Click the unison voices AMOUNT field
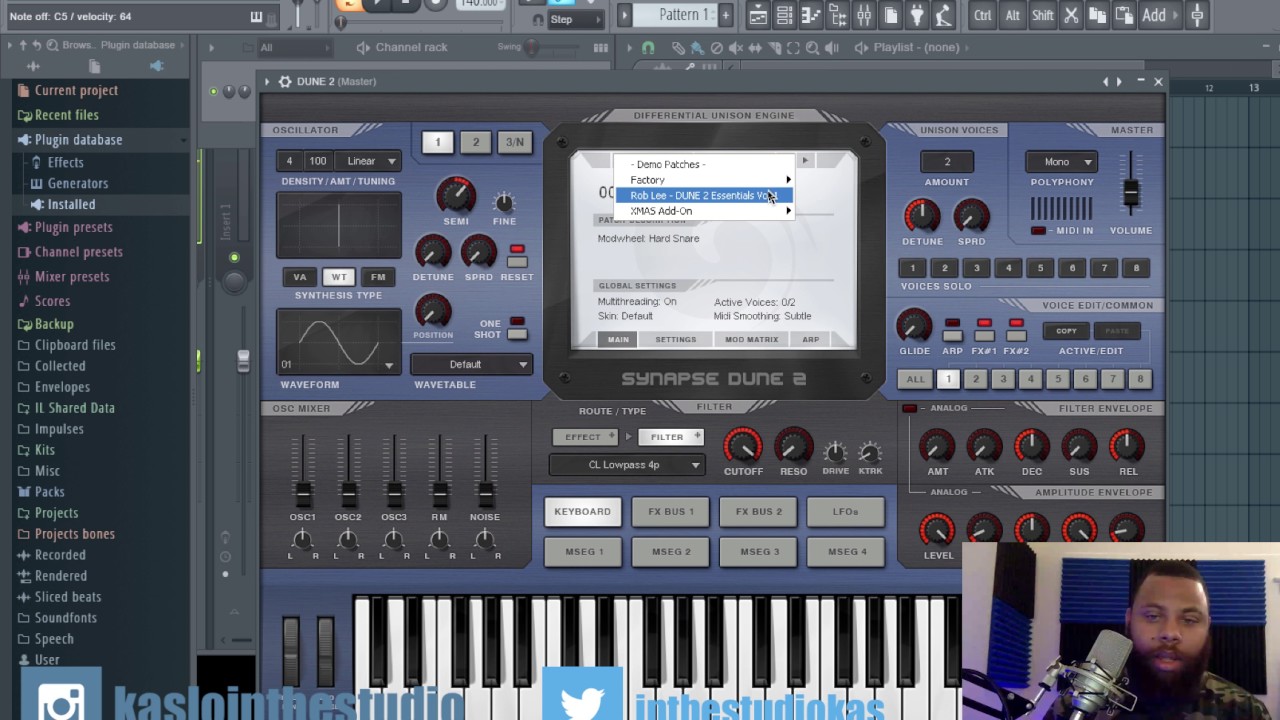1280x720 pixels. coord(947,162)
